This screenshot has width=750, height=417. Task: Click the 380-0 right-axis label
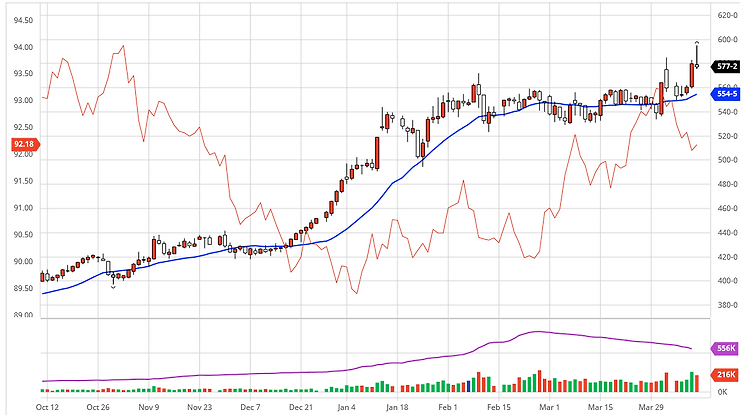[728, 305]
